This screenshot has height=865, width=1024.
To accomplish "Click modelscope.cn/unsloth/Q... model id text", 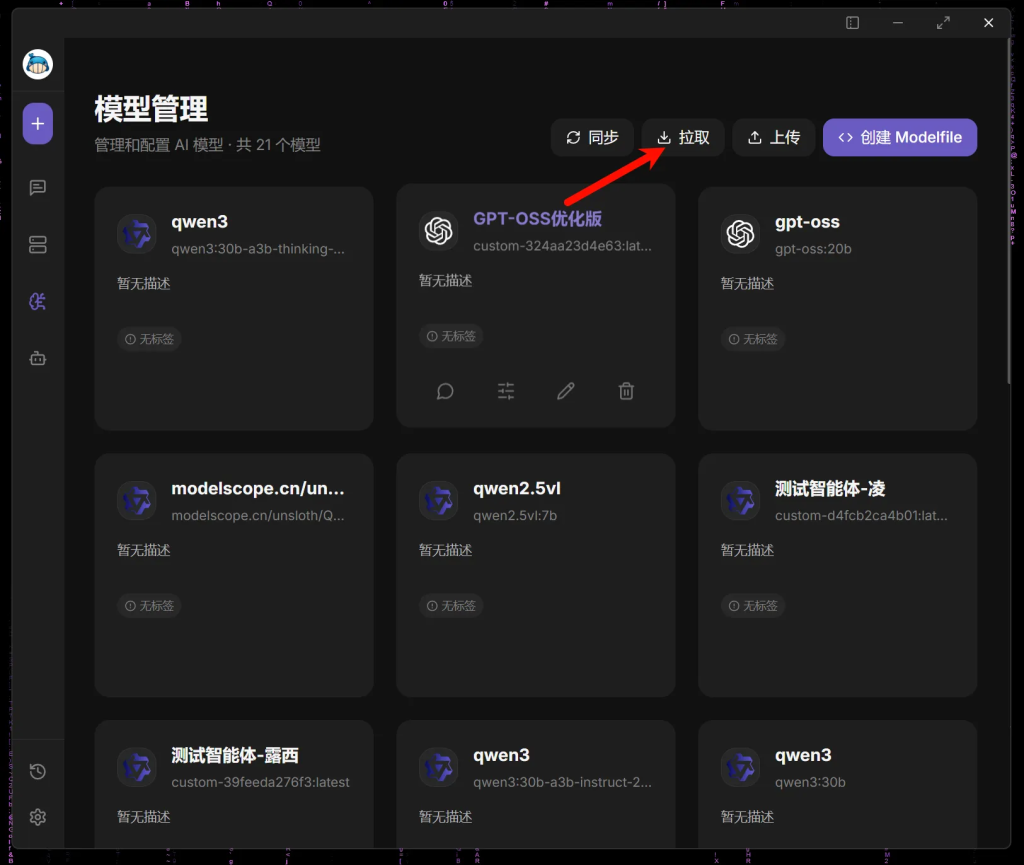I will [258, 516].
